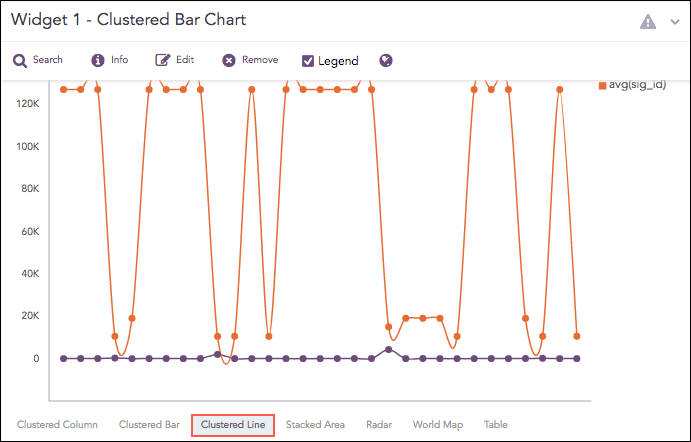Click the widget title 'Widget 1 - Clustered Bar Chart'

pos(128,20)
